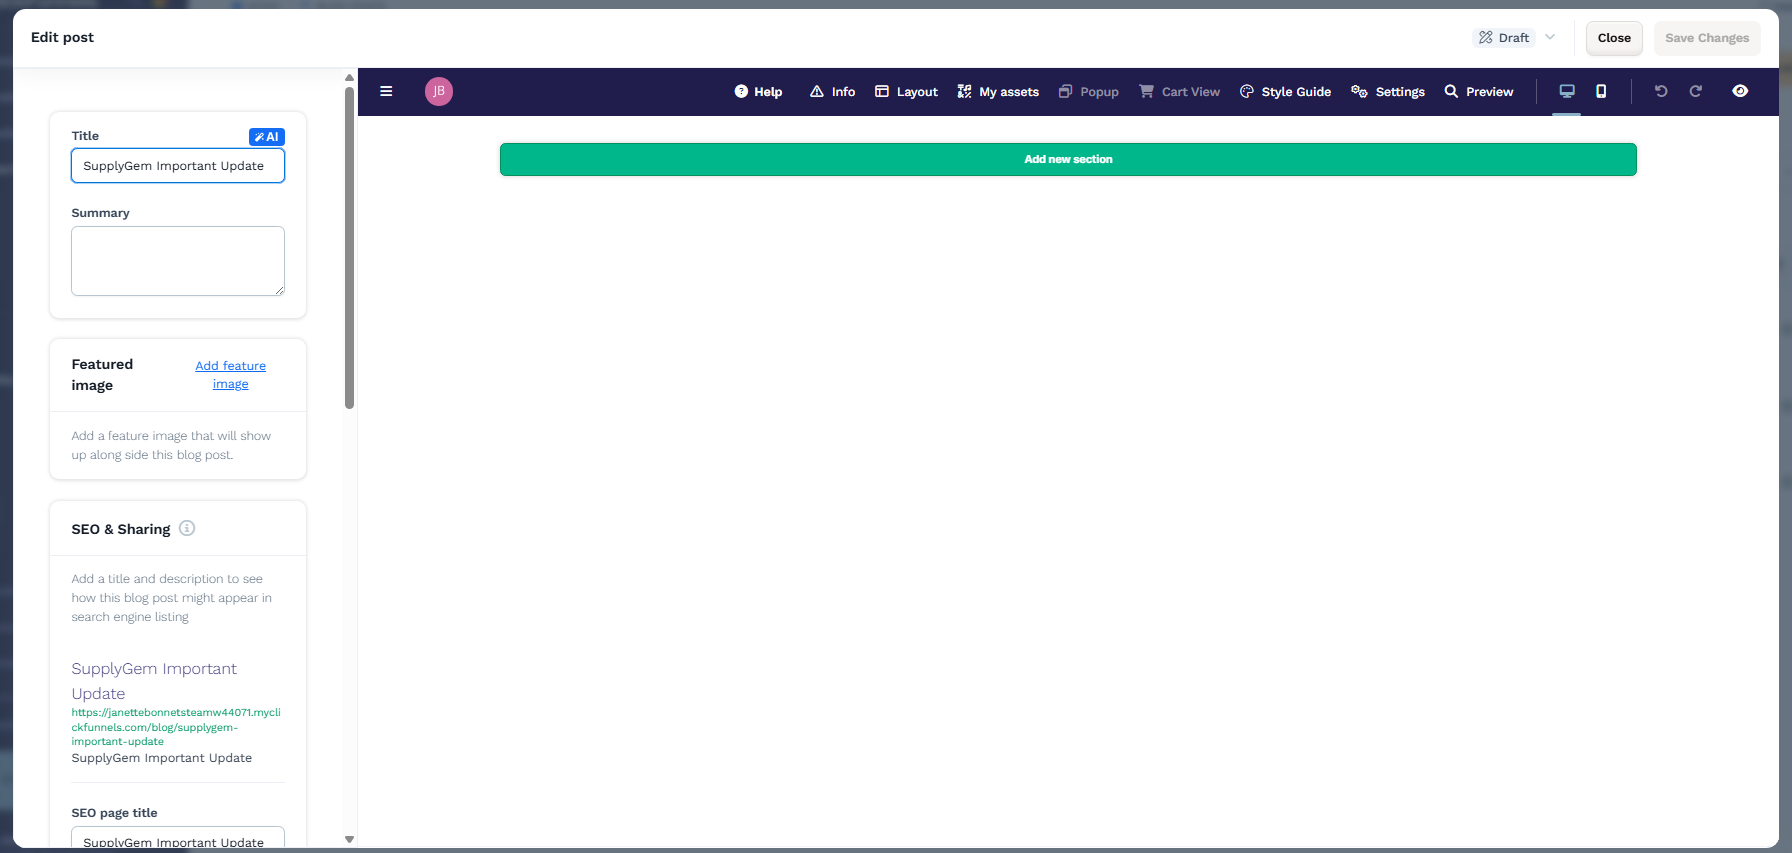This screenshot has width=1792, height=853.
Task: Open editor Settings
Action: pos(1388,91)
